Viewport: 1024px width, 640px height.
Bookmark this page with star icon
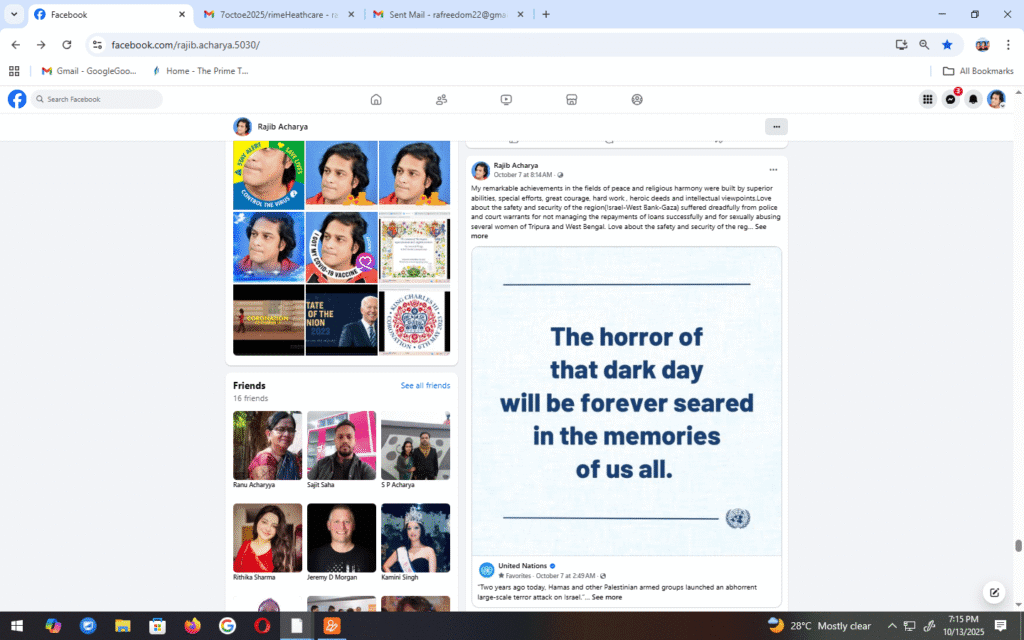pyautogui.click(x=946, y=45)
